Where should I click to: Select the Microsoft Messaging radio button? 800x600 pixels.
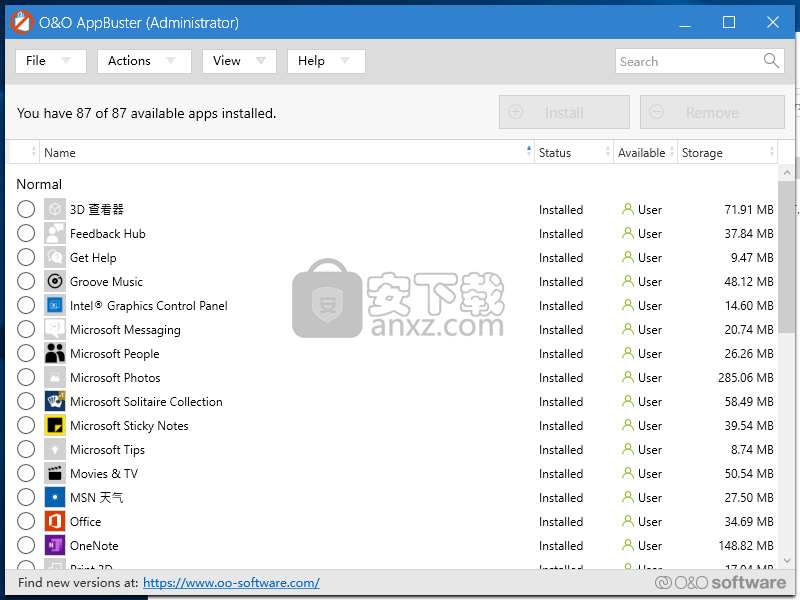pyautogui.click(x=26, y=329)
